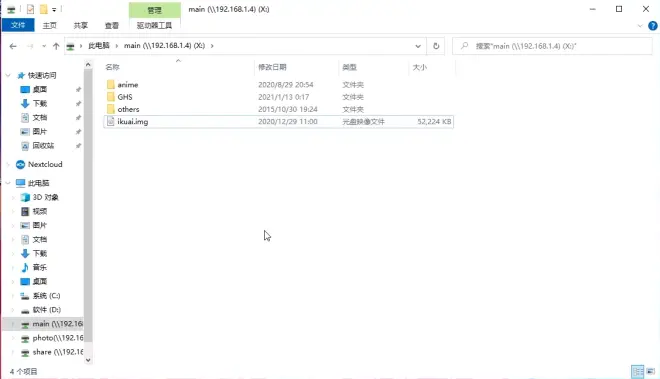
Task: Sort by 类型 column header
Action: (349, 67)
